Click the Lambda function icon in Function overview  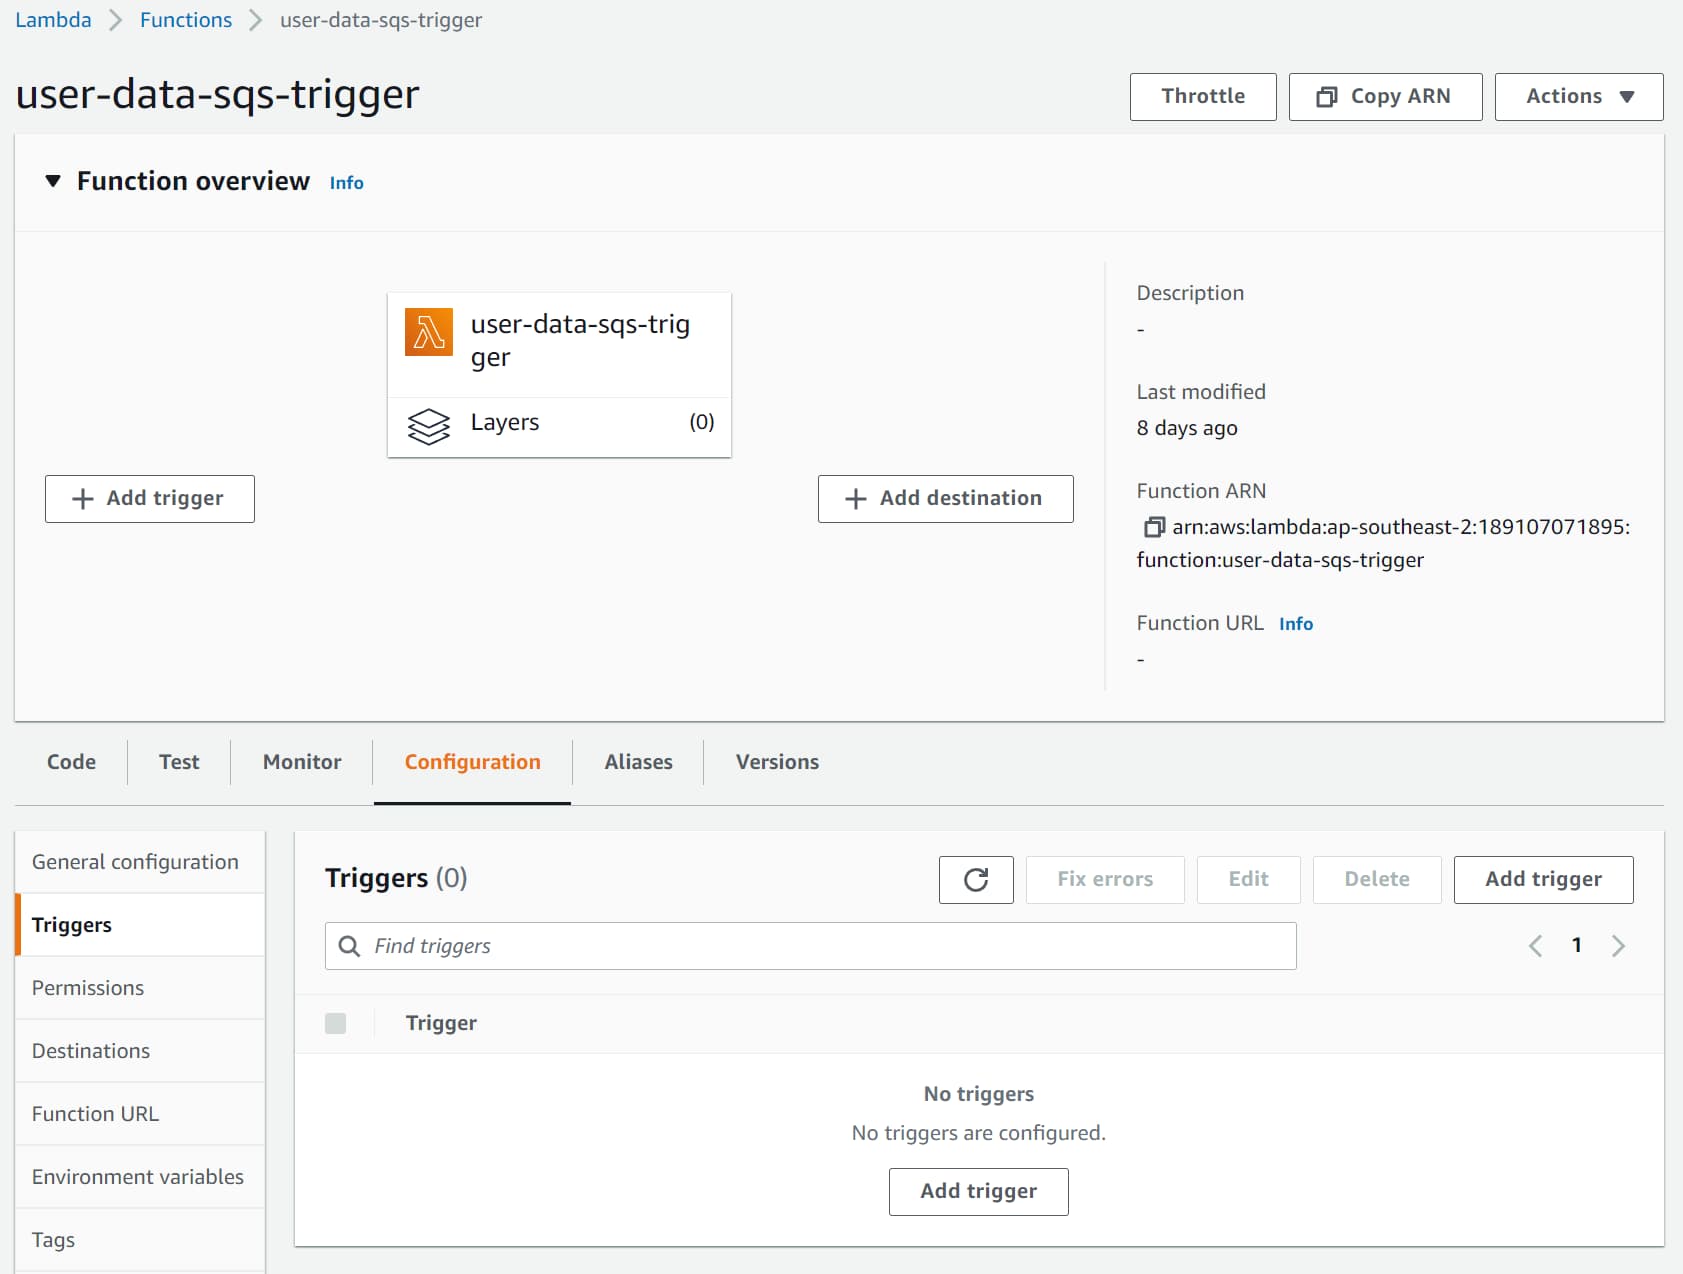click(x=428, y=334)
